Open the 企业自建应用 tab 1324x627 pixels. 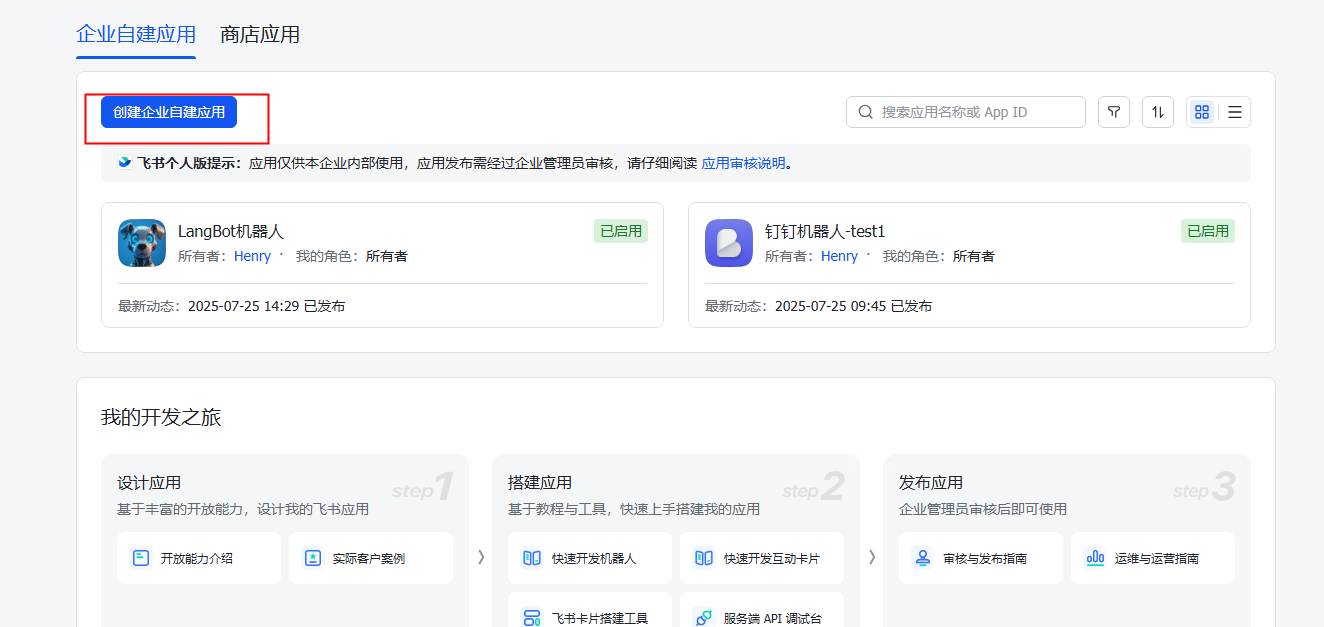click(136, 35)
